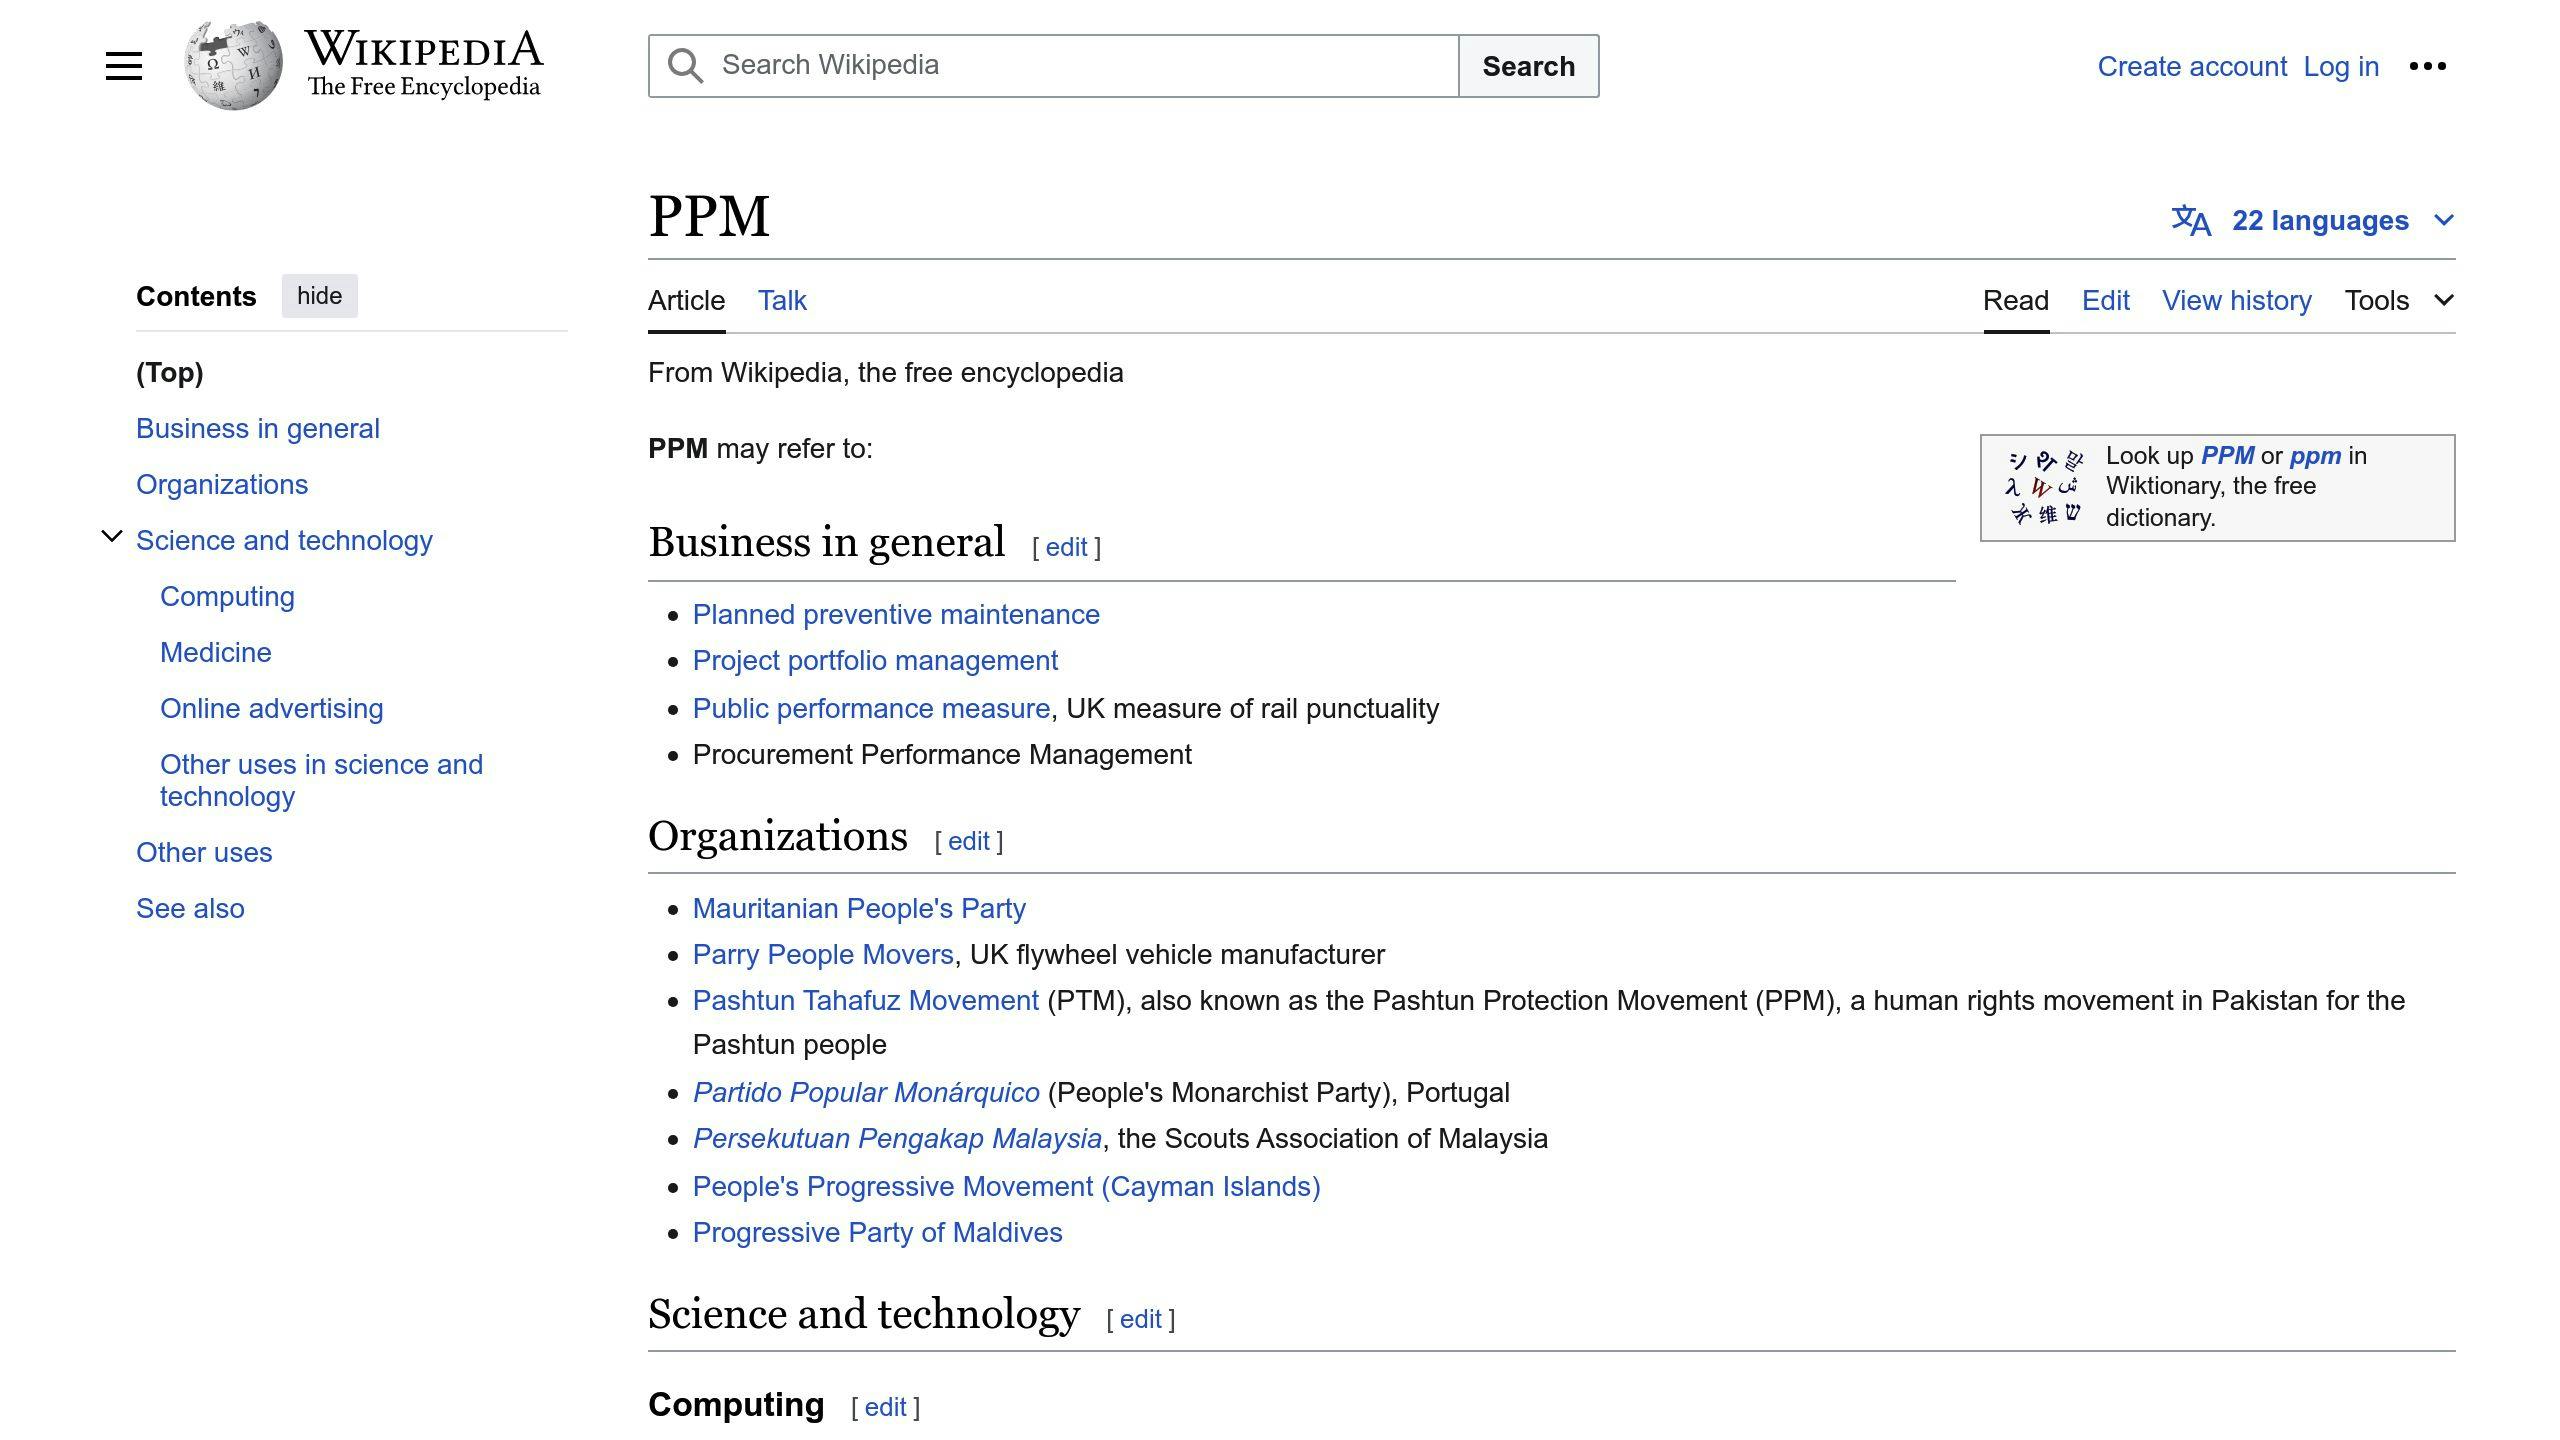Click the Wikipedia wordmark text logo
Screen dimensions: 2560x1440
[x=424, y=64]
